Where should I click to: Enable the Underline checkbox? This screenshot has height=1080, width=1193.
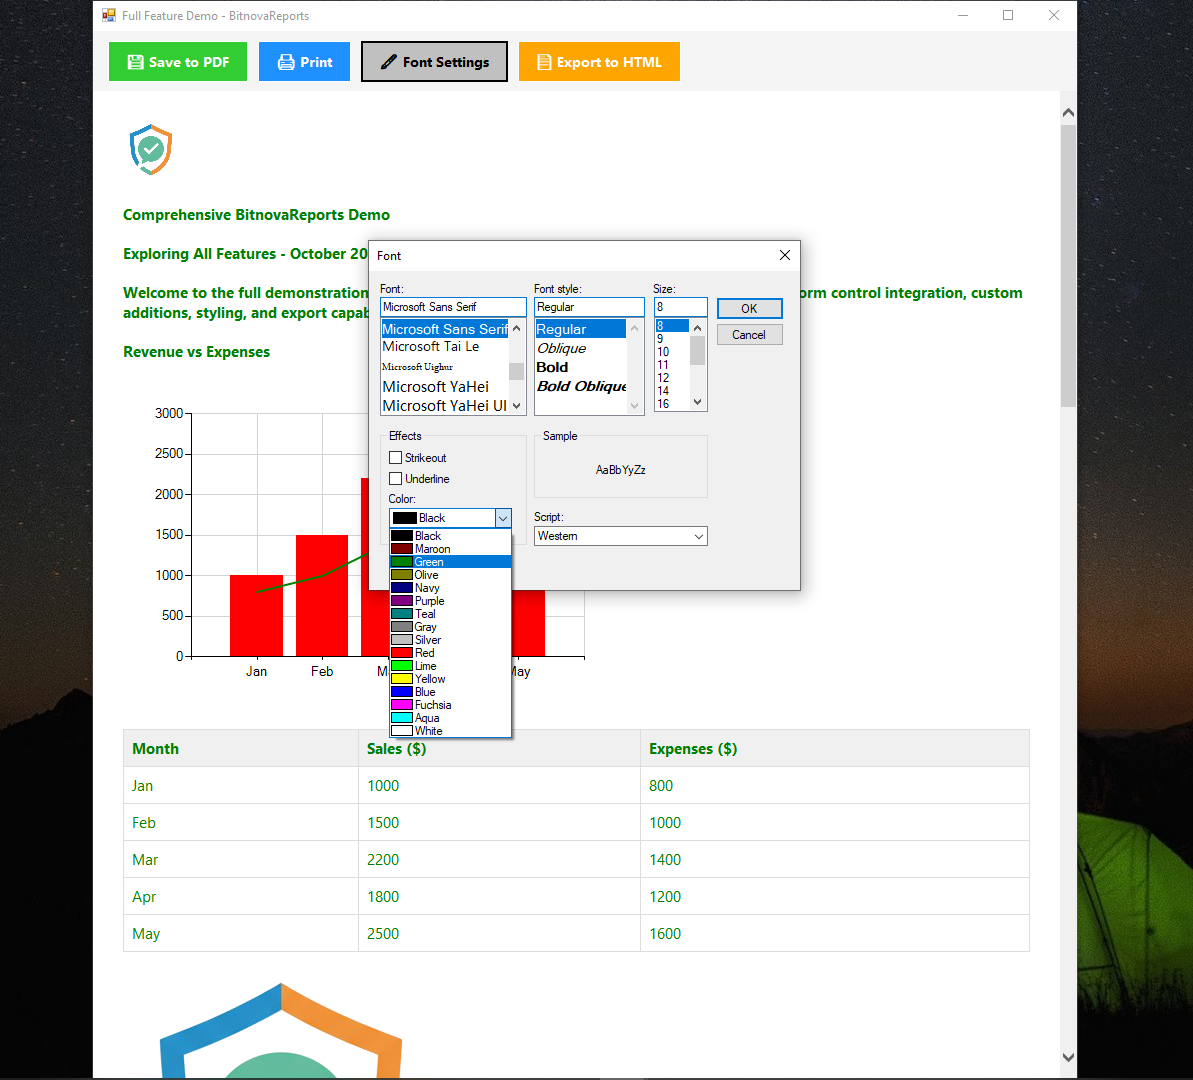pos(396,479)
